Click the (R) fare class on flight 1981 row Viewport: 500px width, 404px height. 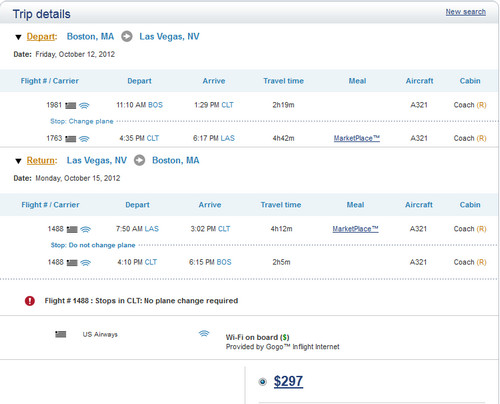pyautogui.click(x=481, y=105)
